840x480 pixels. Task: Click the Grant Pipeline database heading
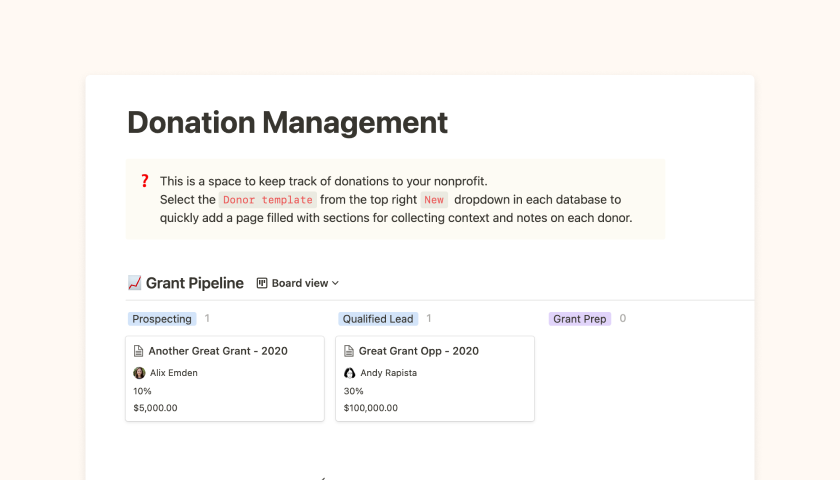click(194, 283)
